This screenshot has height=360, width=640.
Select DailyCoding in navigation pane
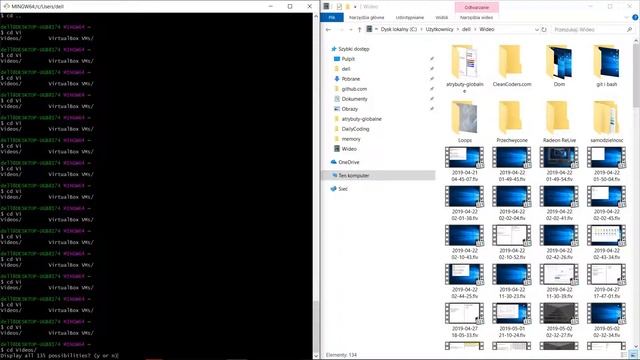[355, 129]
